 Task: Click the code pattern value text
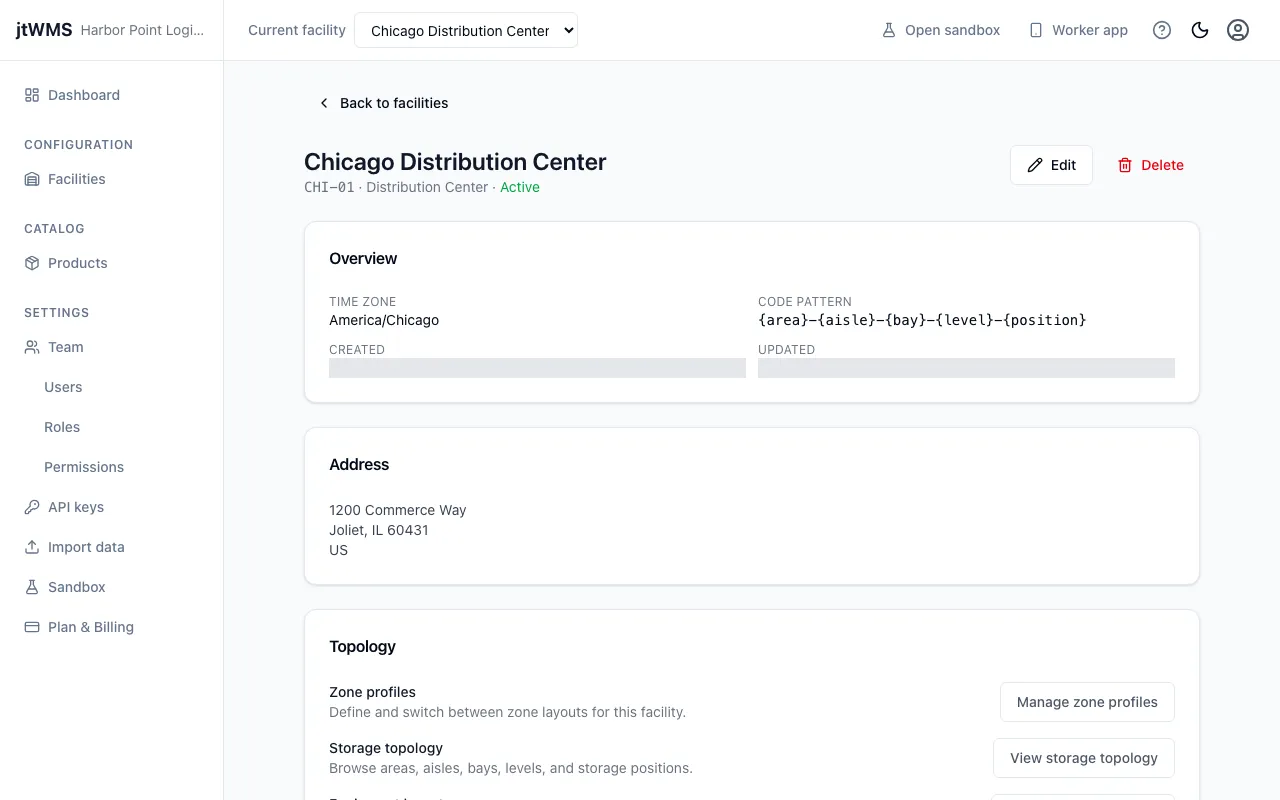click(x=922, y=320)
